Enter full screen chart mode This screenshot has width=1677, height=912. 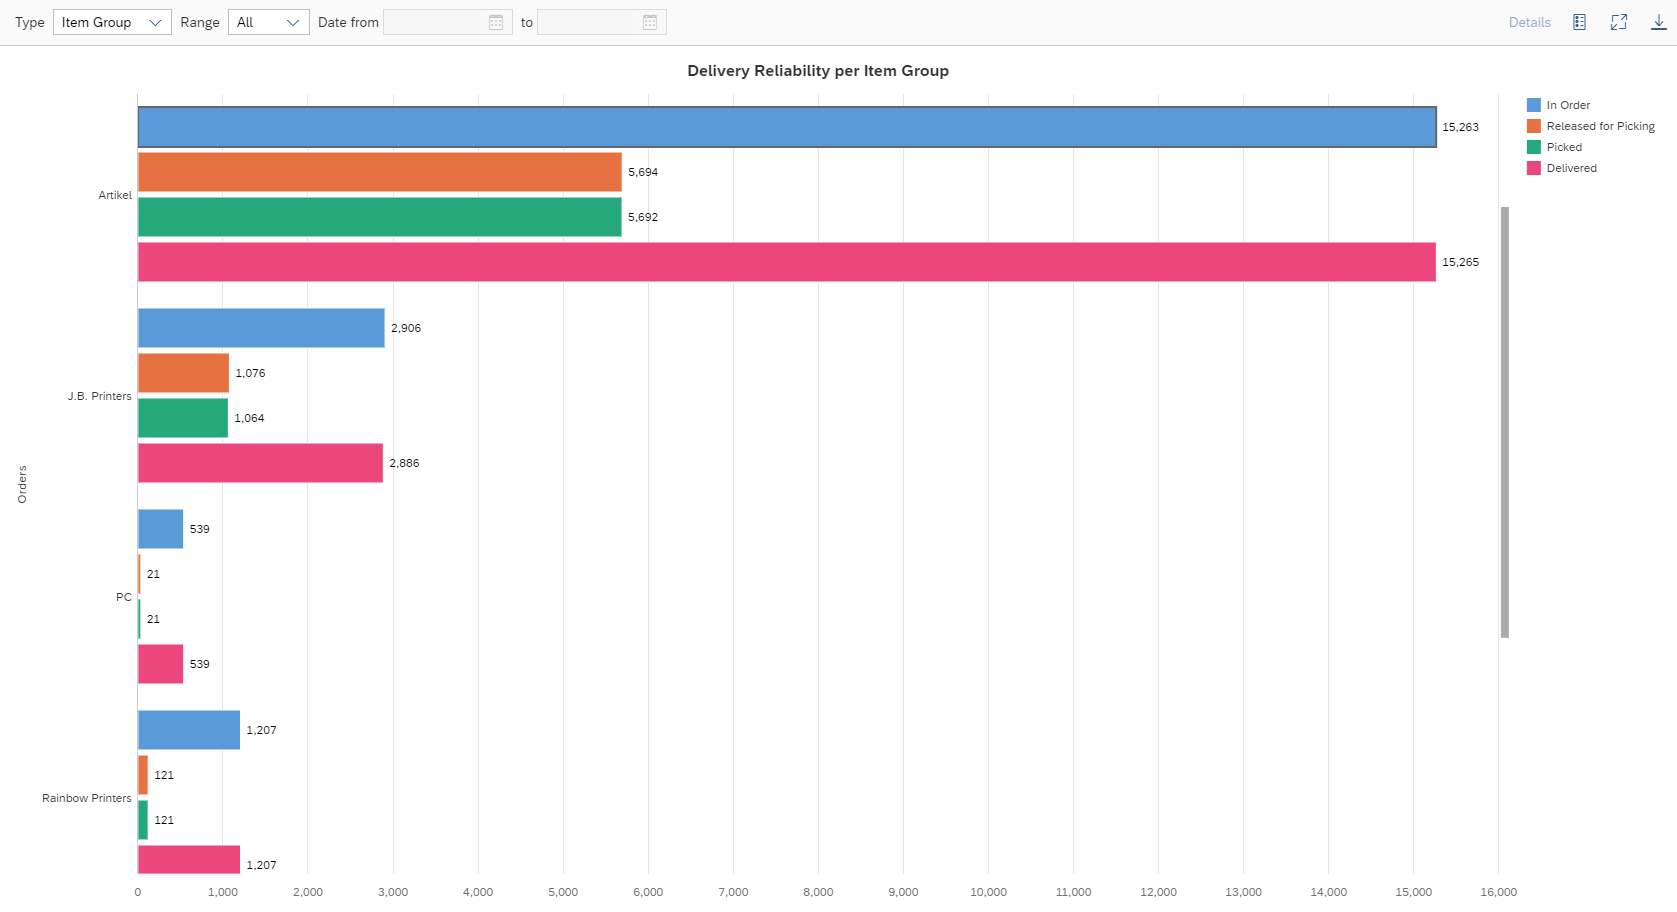tap(1619, 22)
